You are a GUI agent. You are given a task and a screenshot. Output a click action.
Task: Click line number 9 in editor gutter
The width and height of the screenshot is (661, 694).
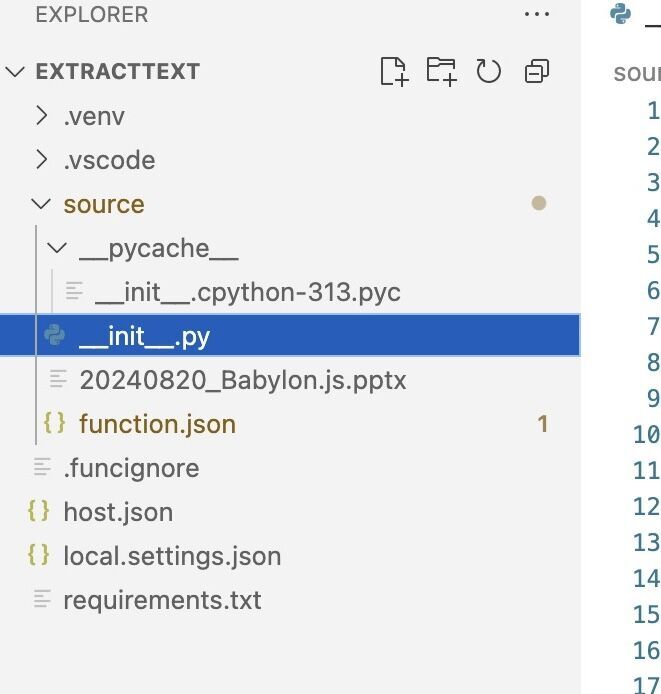coord(653,398)
